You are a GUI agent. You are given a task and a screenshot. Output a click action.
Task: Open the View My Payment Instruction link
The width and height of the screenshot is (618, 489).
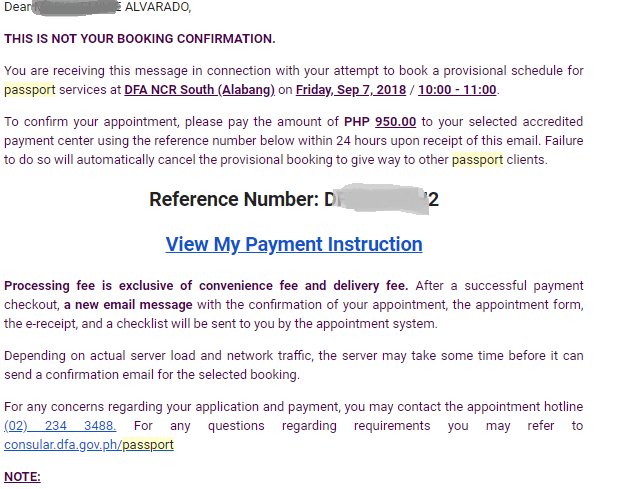tap(293, 244)
